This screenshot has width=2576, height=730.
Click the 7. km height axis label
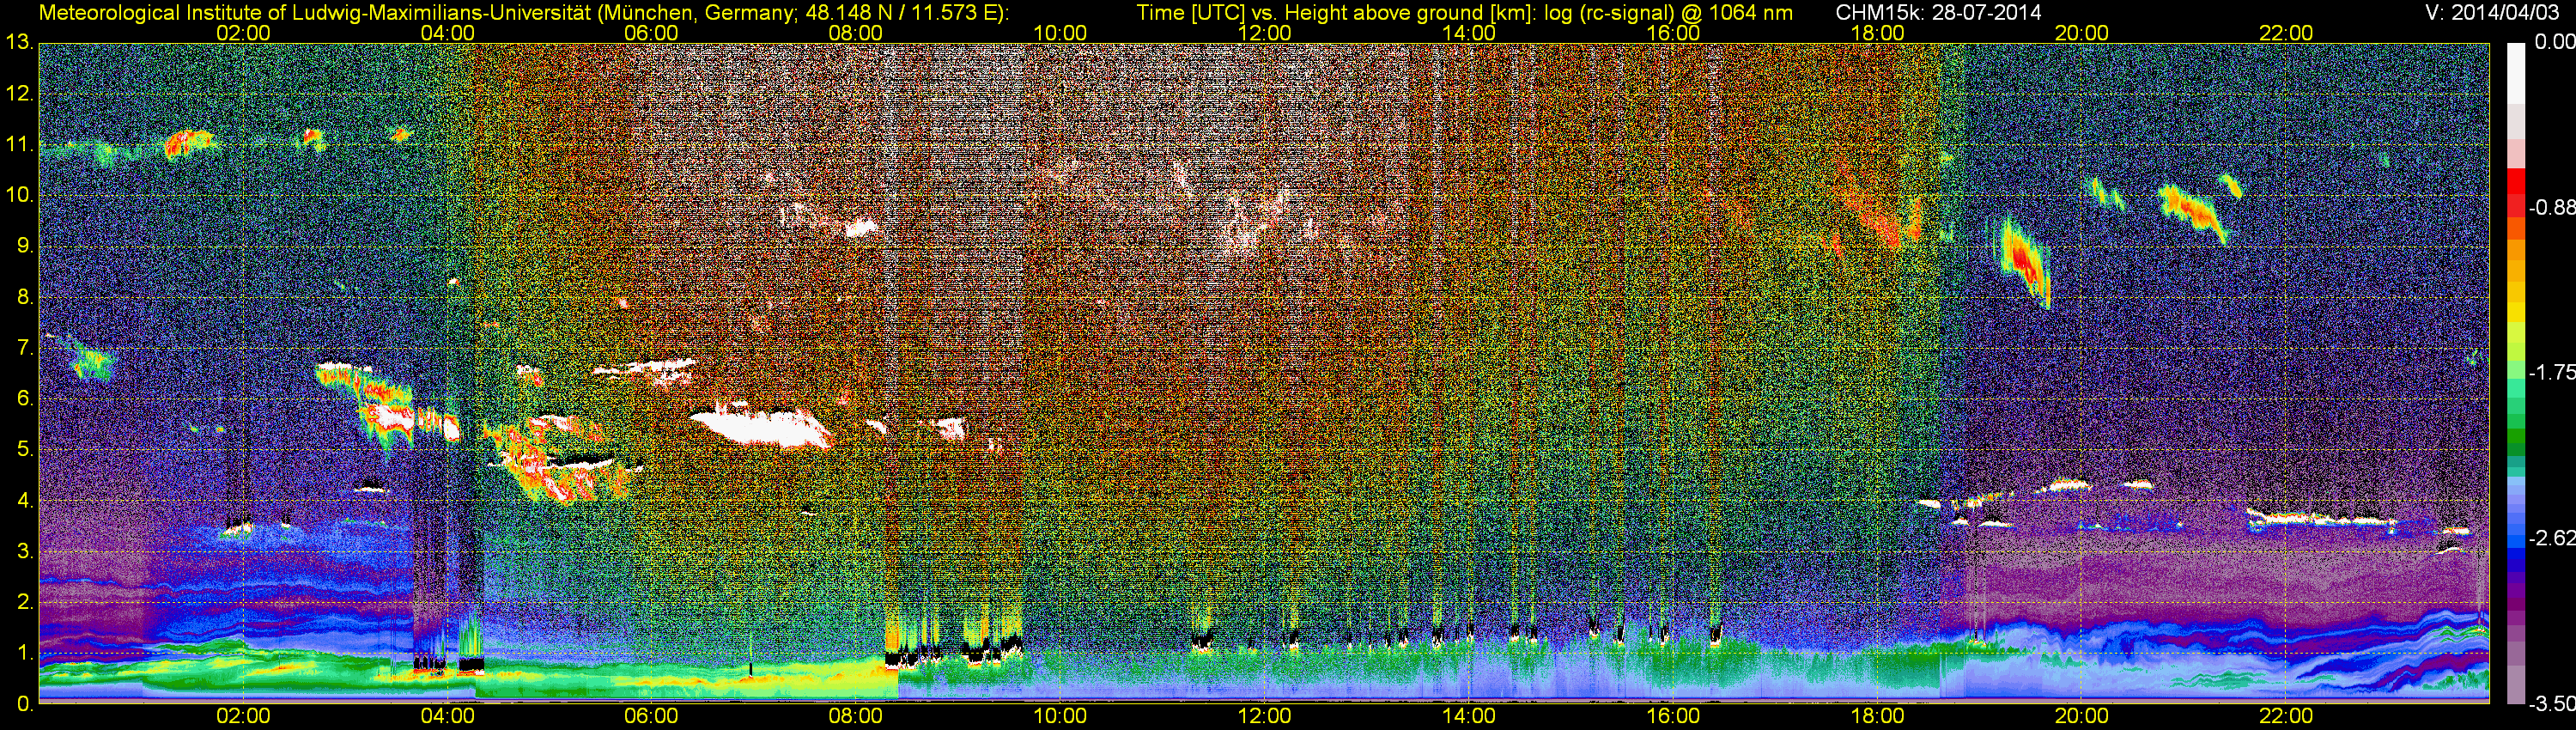pyautogui.click(x=25, y=348)
